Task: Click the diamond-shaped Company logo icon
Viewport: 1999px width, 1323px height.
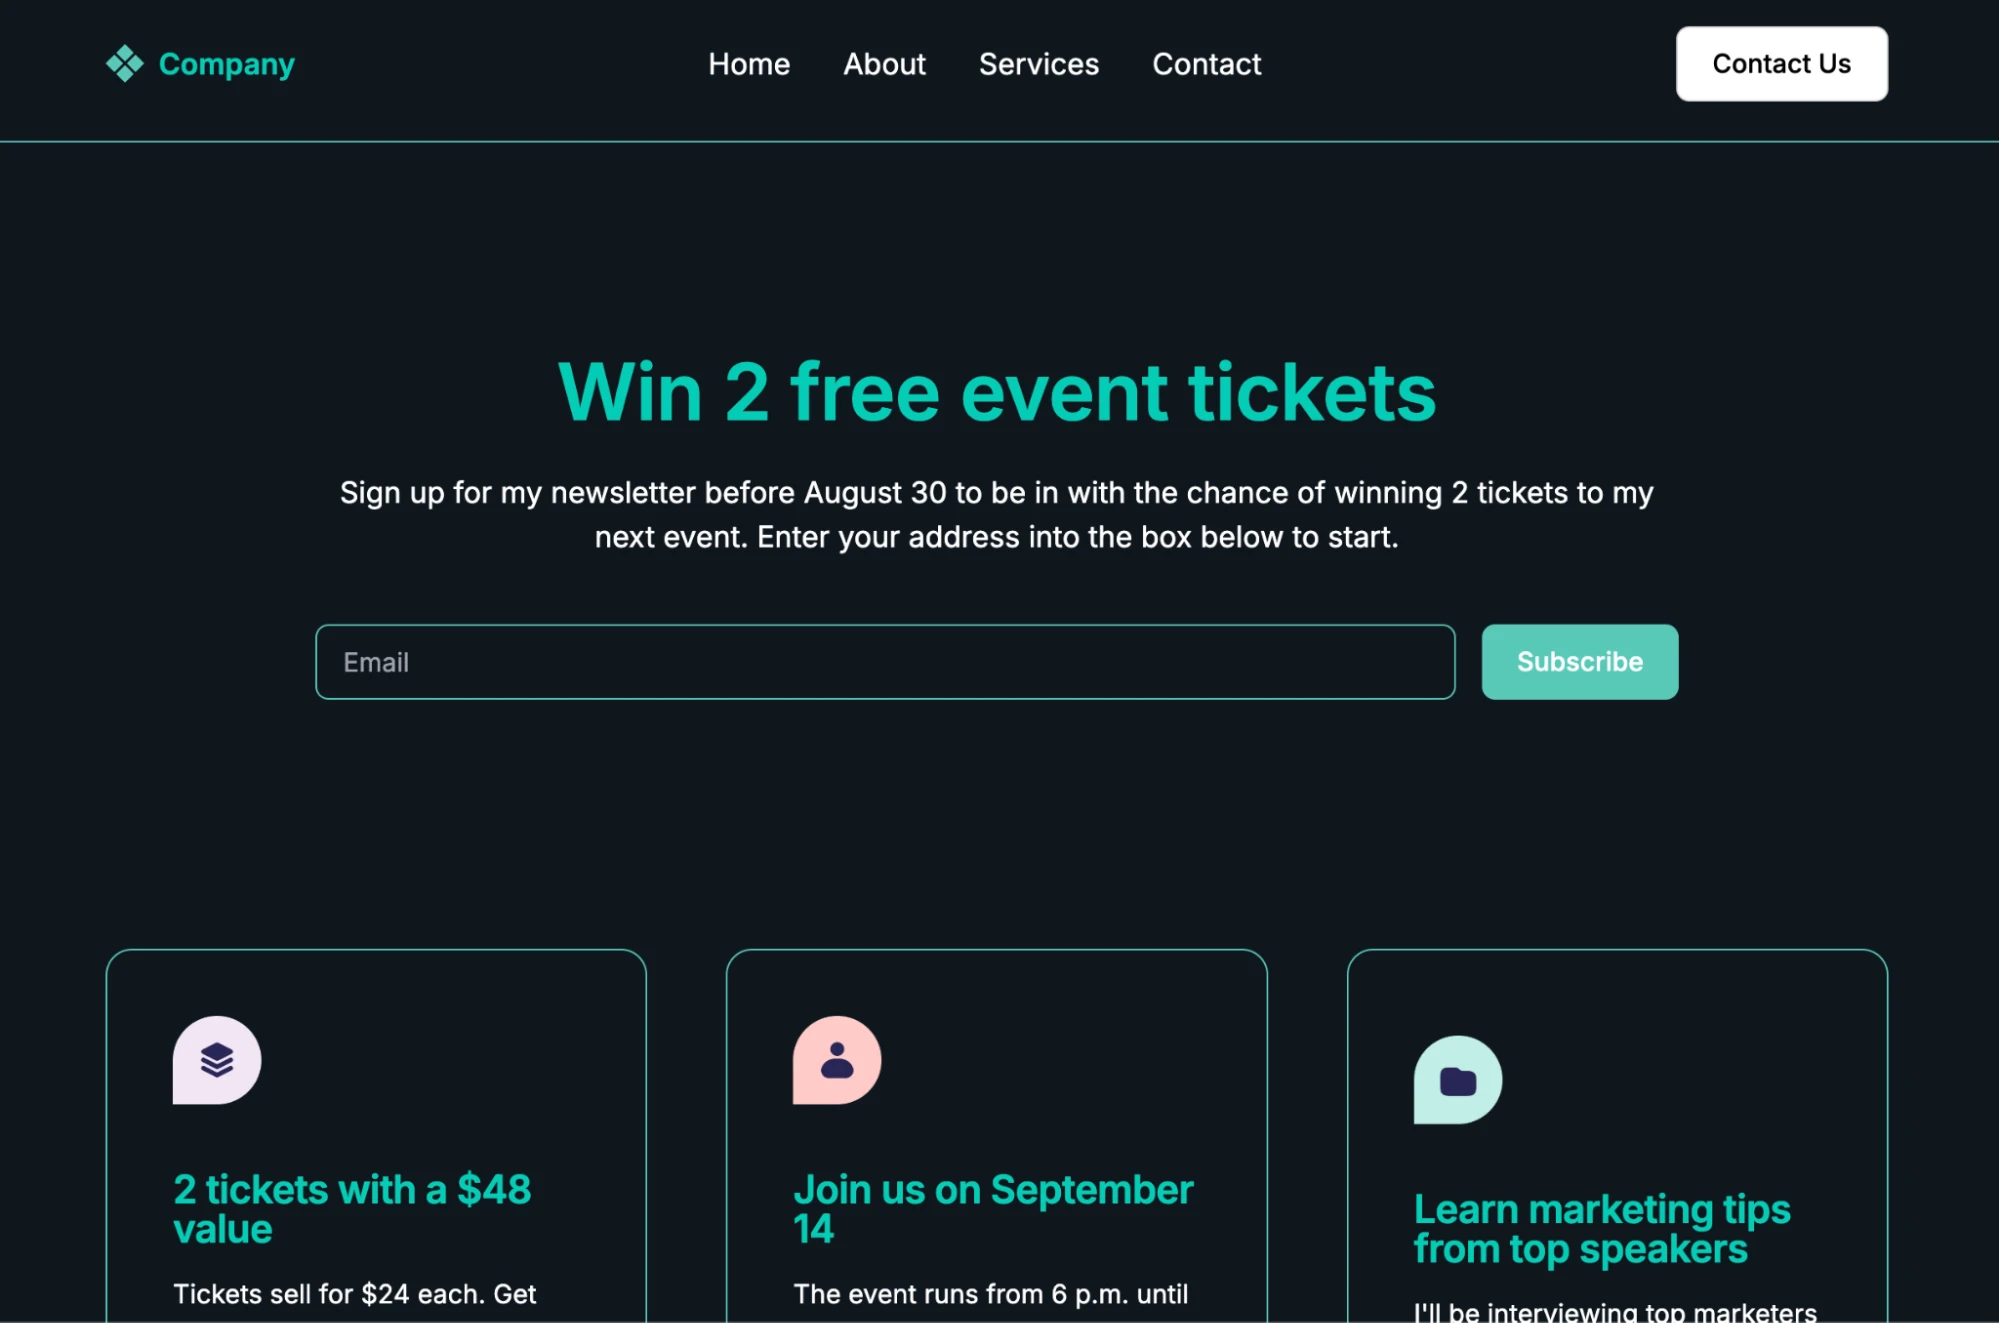Action: 125,64
